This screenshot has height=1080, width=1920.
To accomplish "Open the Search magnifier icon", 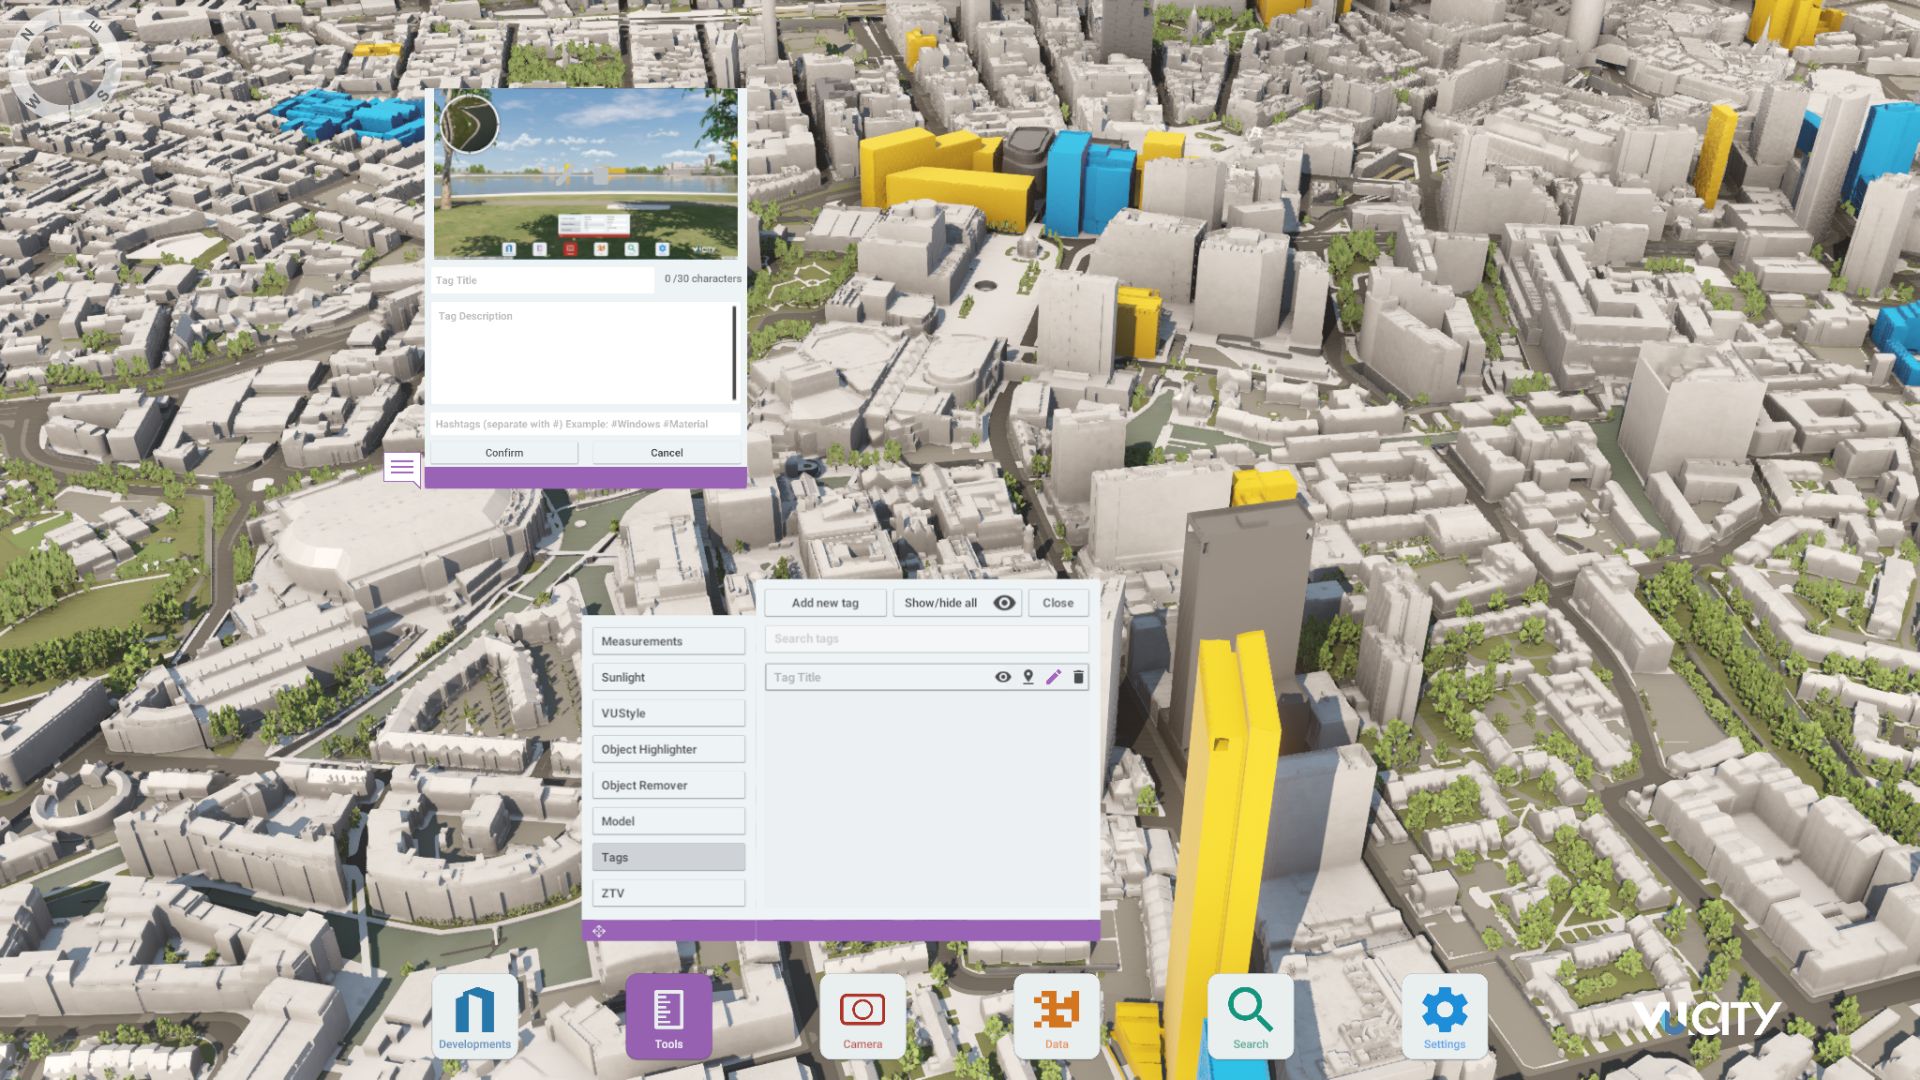I will coord(1250,1016).
